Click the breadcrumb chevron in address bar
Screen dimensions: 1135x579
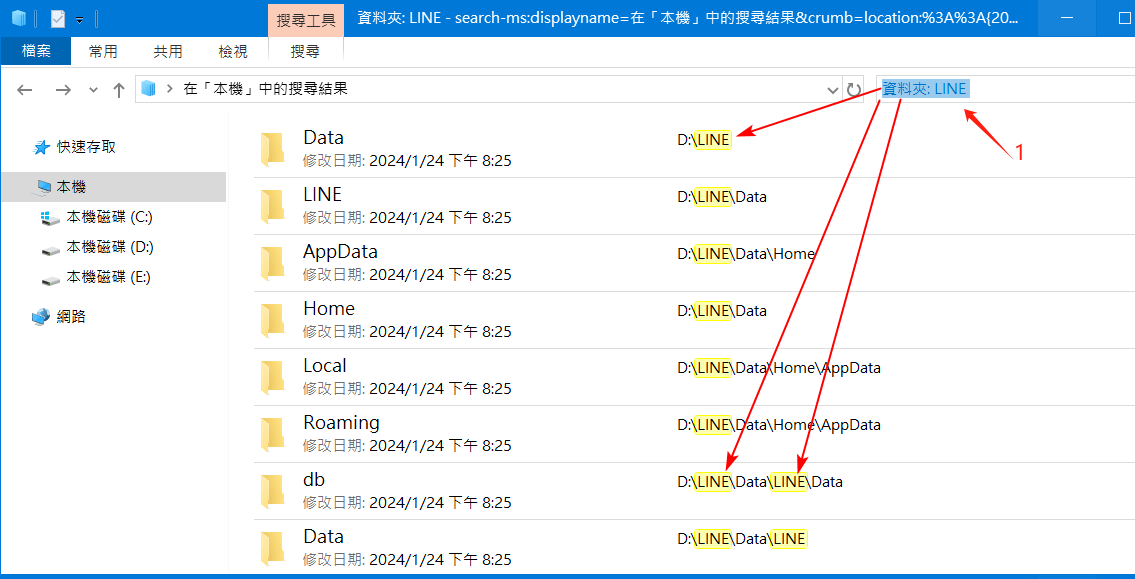(x=169, y=90)
